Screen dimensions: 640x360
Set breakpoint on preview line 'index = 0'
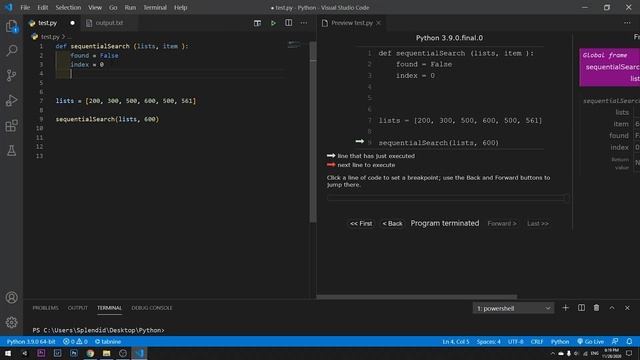[416, 76]
